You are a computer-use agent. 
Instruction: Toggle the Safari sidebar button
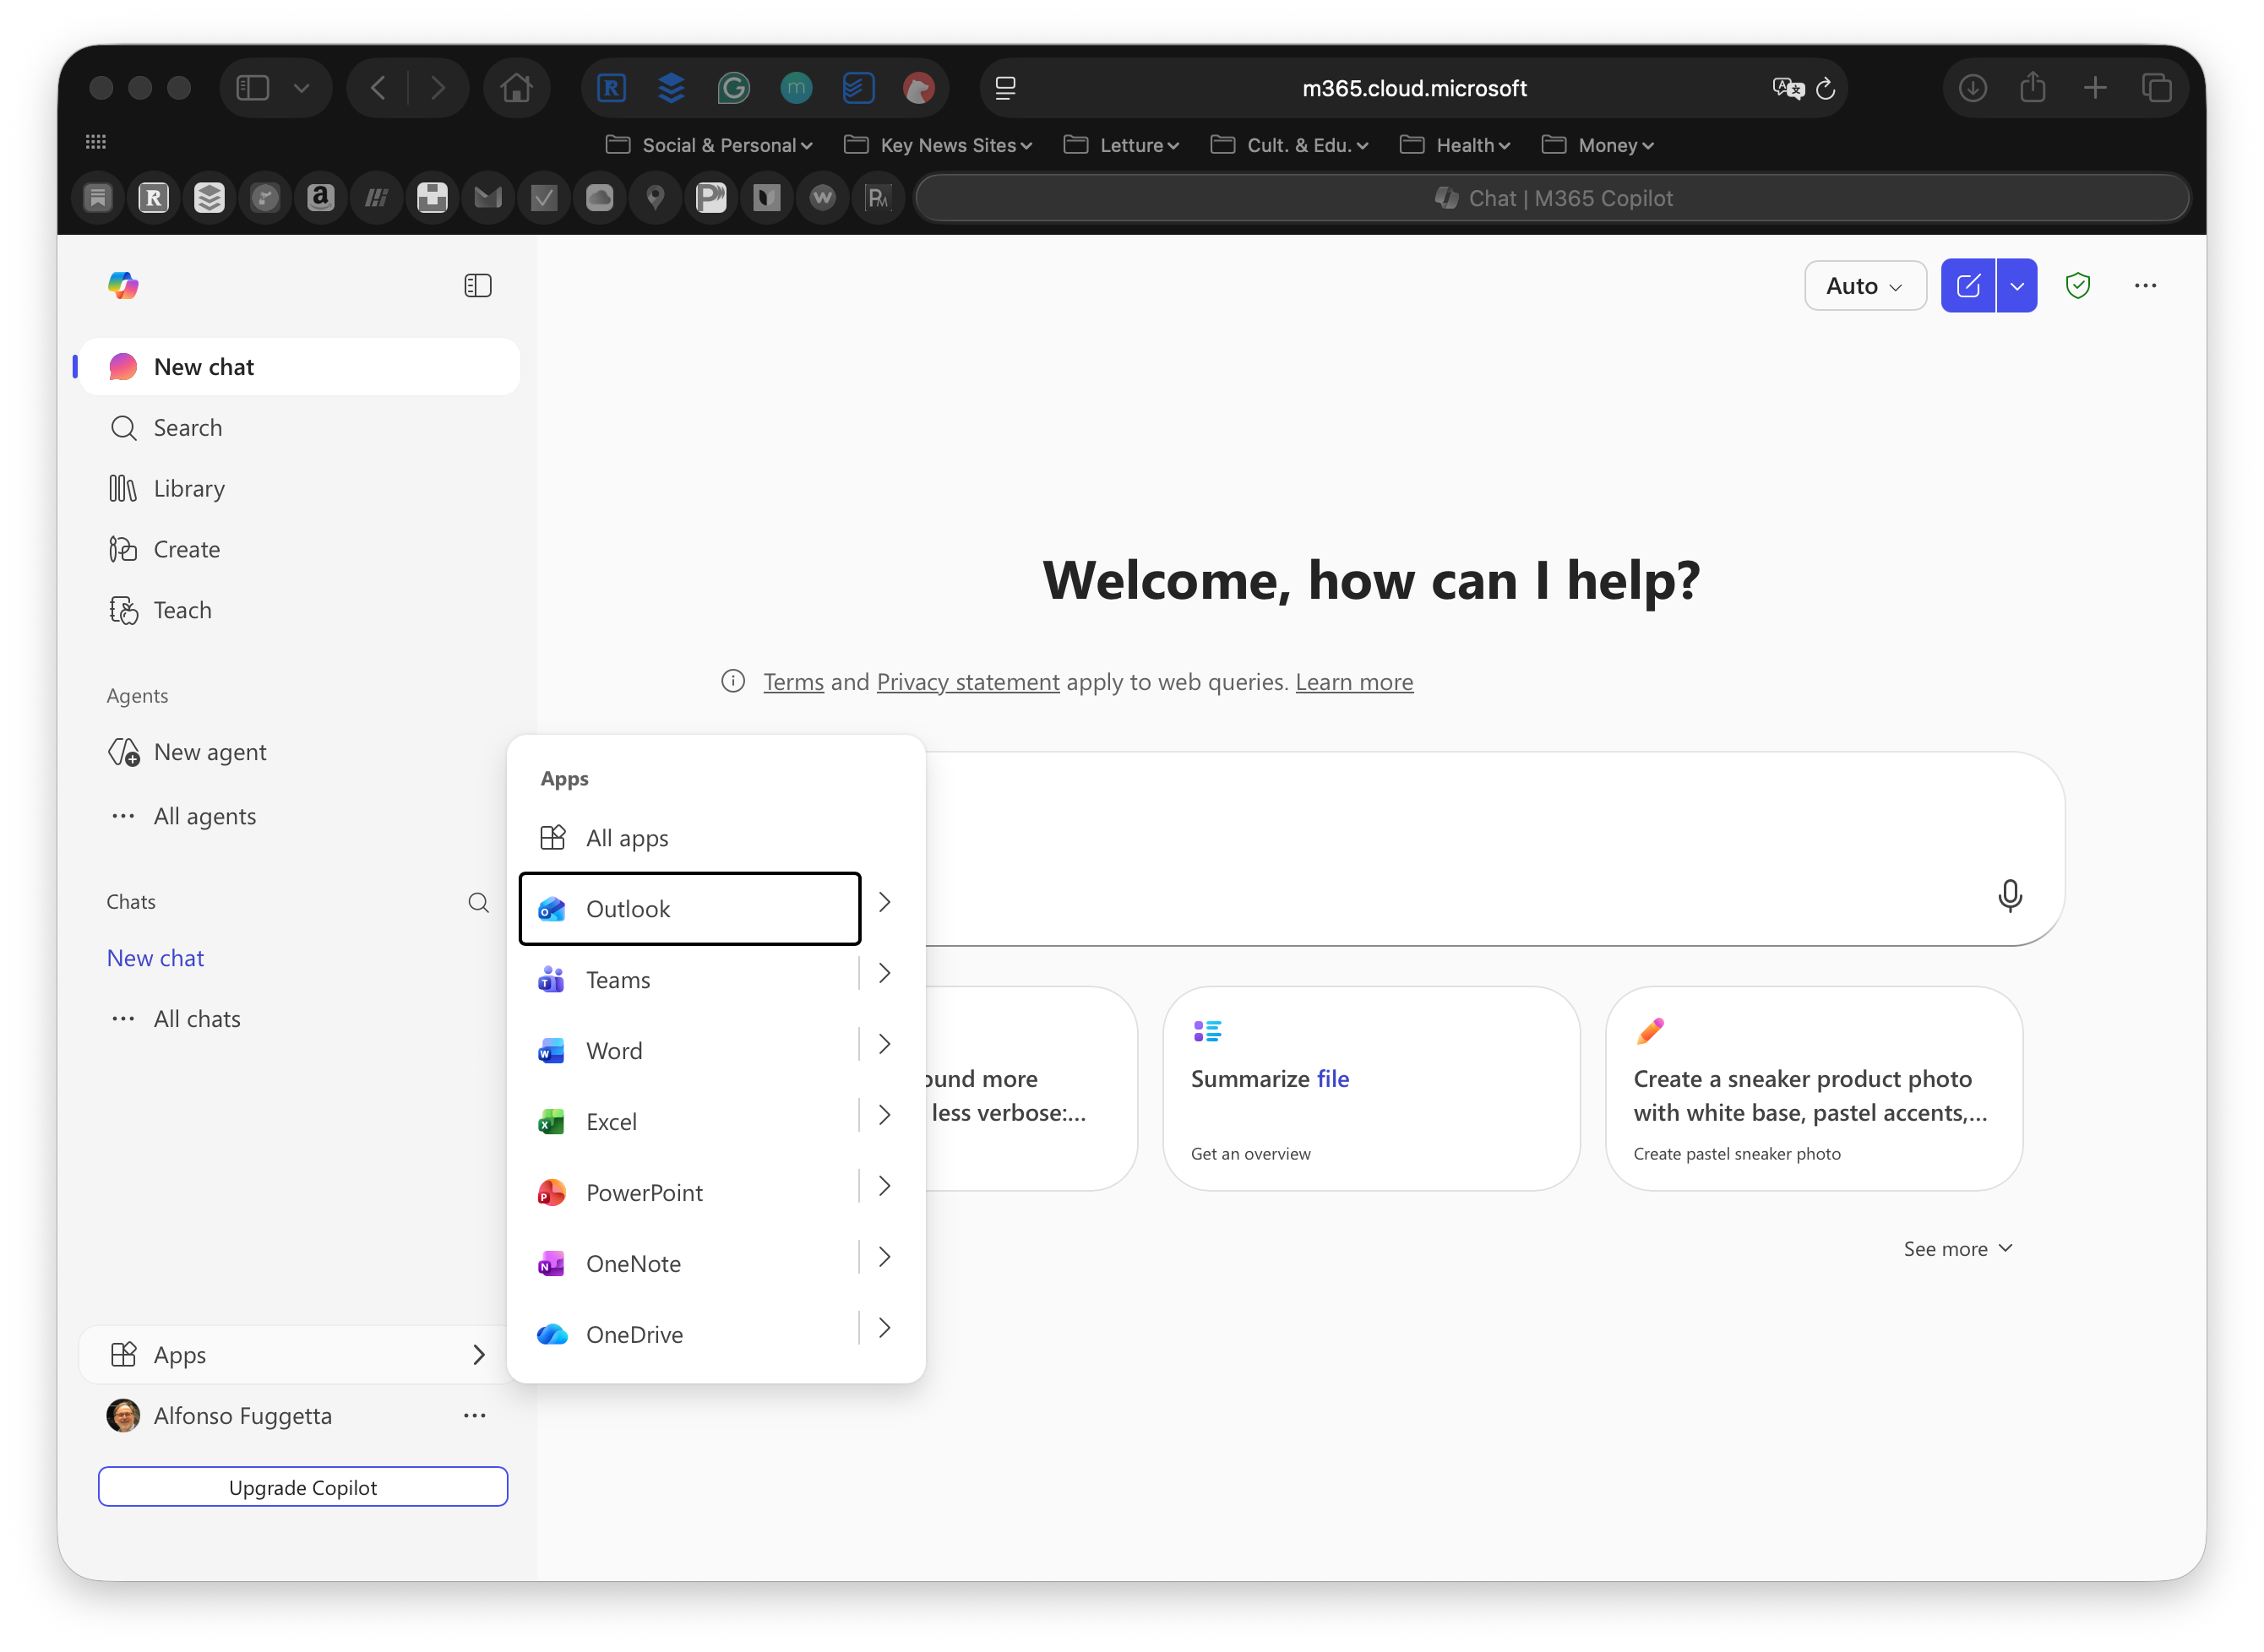pos(252,88)
